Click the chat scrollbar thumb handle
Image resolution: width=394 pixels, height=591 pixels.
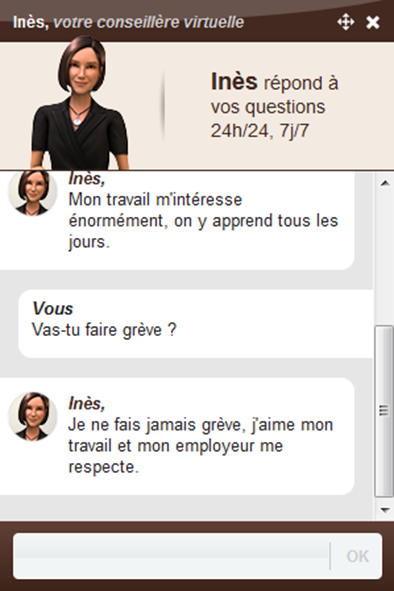pyautogui.click(x=384, y=411)
